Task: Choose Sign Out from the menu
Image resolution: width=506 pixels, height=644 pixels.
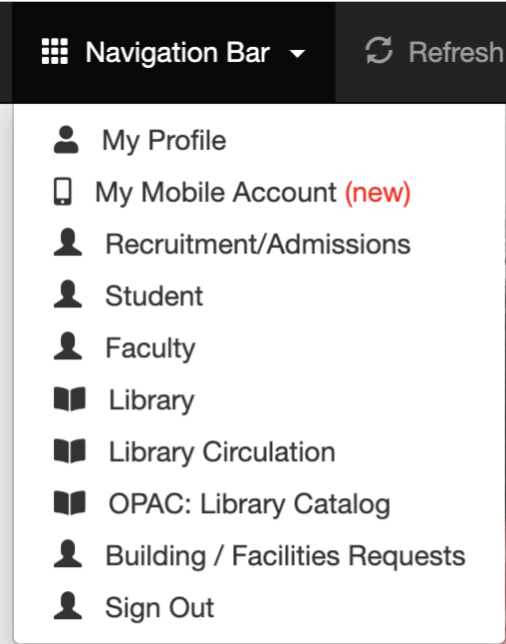Action: click(259, 607)
